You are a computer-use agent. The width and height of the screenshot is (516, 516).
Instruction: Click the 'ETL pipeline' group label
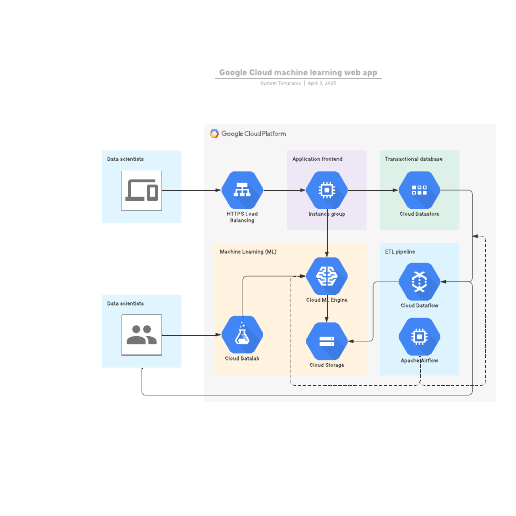tap(400, 252)
